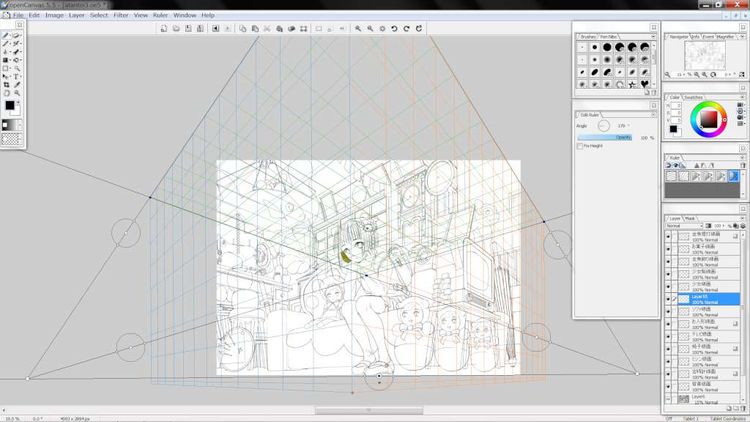The image size is (750, 422).
Task: Click the Open file icon in the toolbar
Action: click(x=176, y=29)
